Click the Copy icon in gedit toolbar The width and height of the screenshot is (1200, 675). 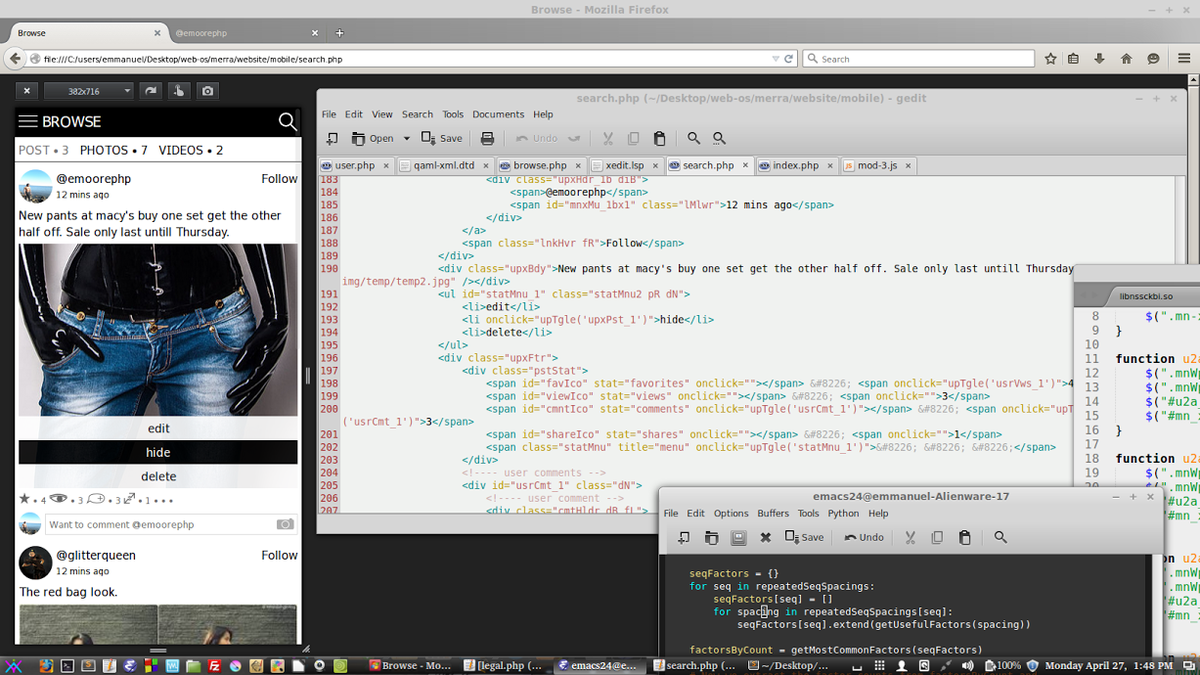633,138
